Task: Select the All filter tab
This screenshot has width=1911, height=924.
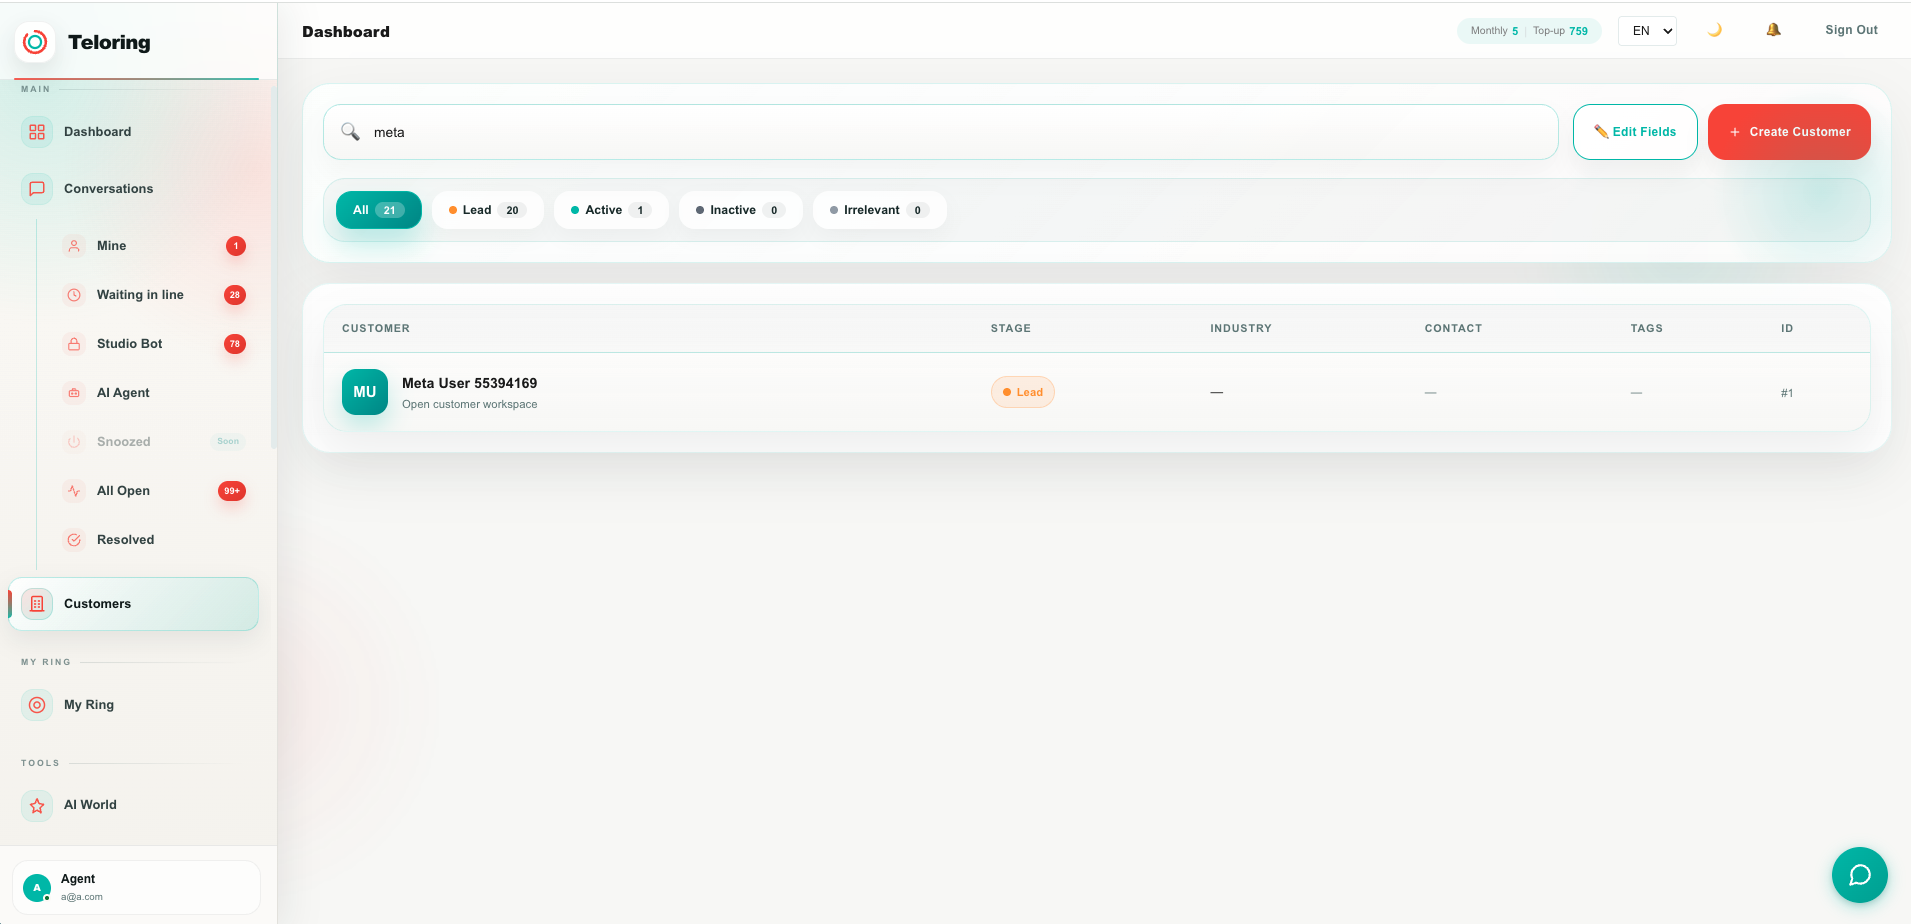Action: point(378,210)
